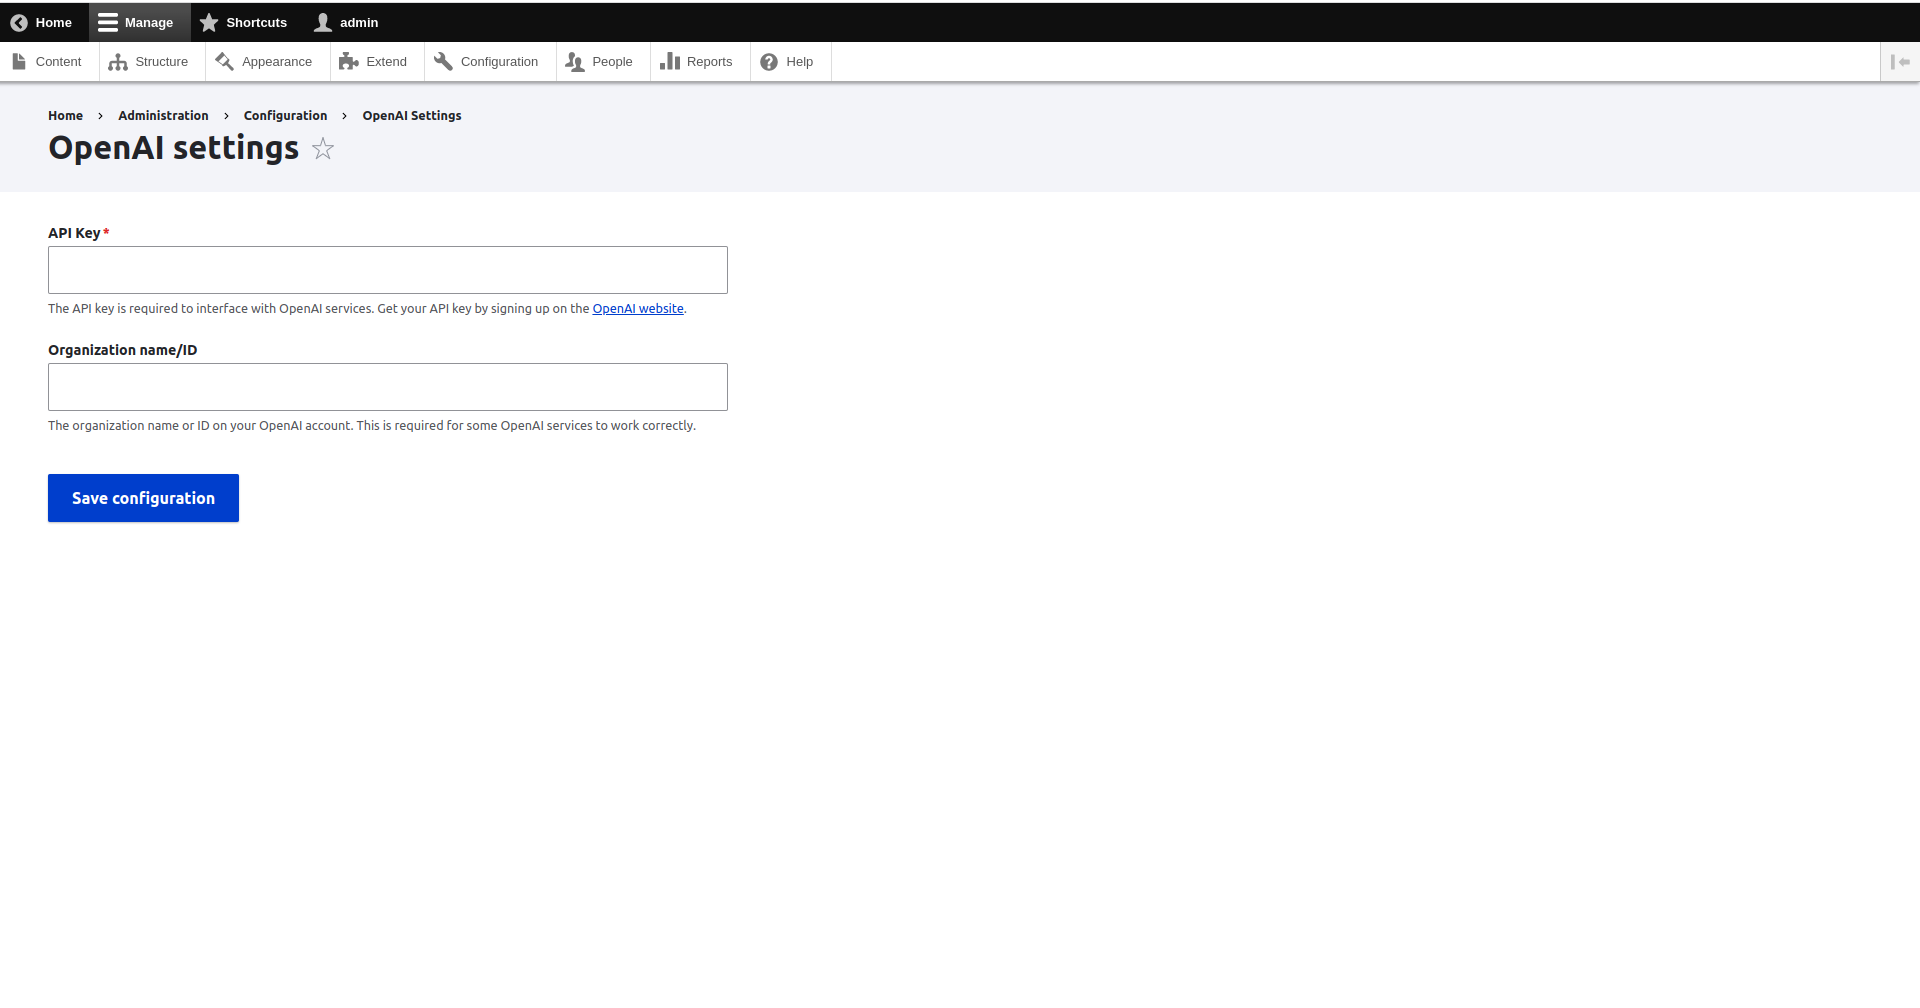Click the Home back-arrow icon in toolbar

[x=19, y=23]
